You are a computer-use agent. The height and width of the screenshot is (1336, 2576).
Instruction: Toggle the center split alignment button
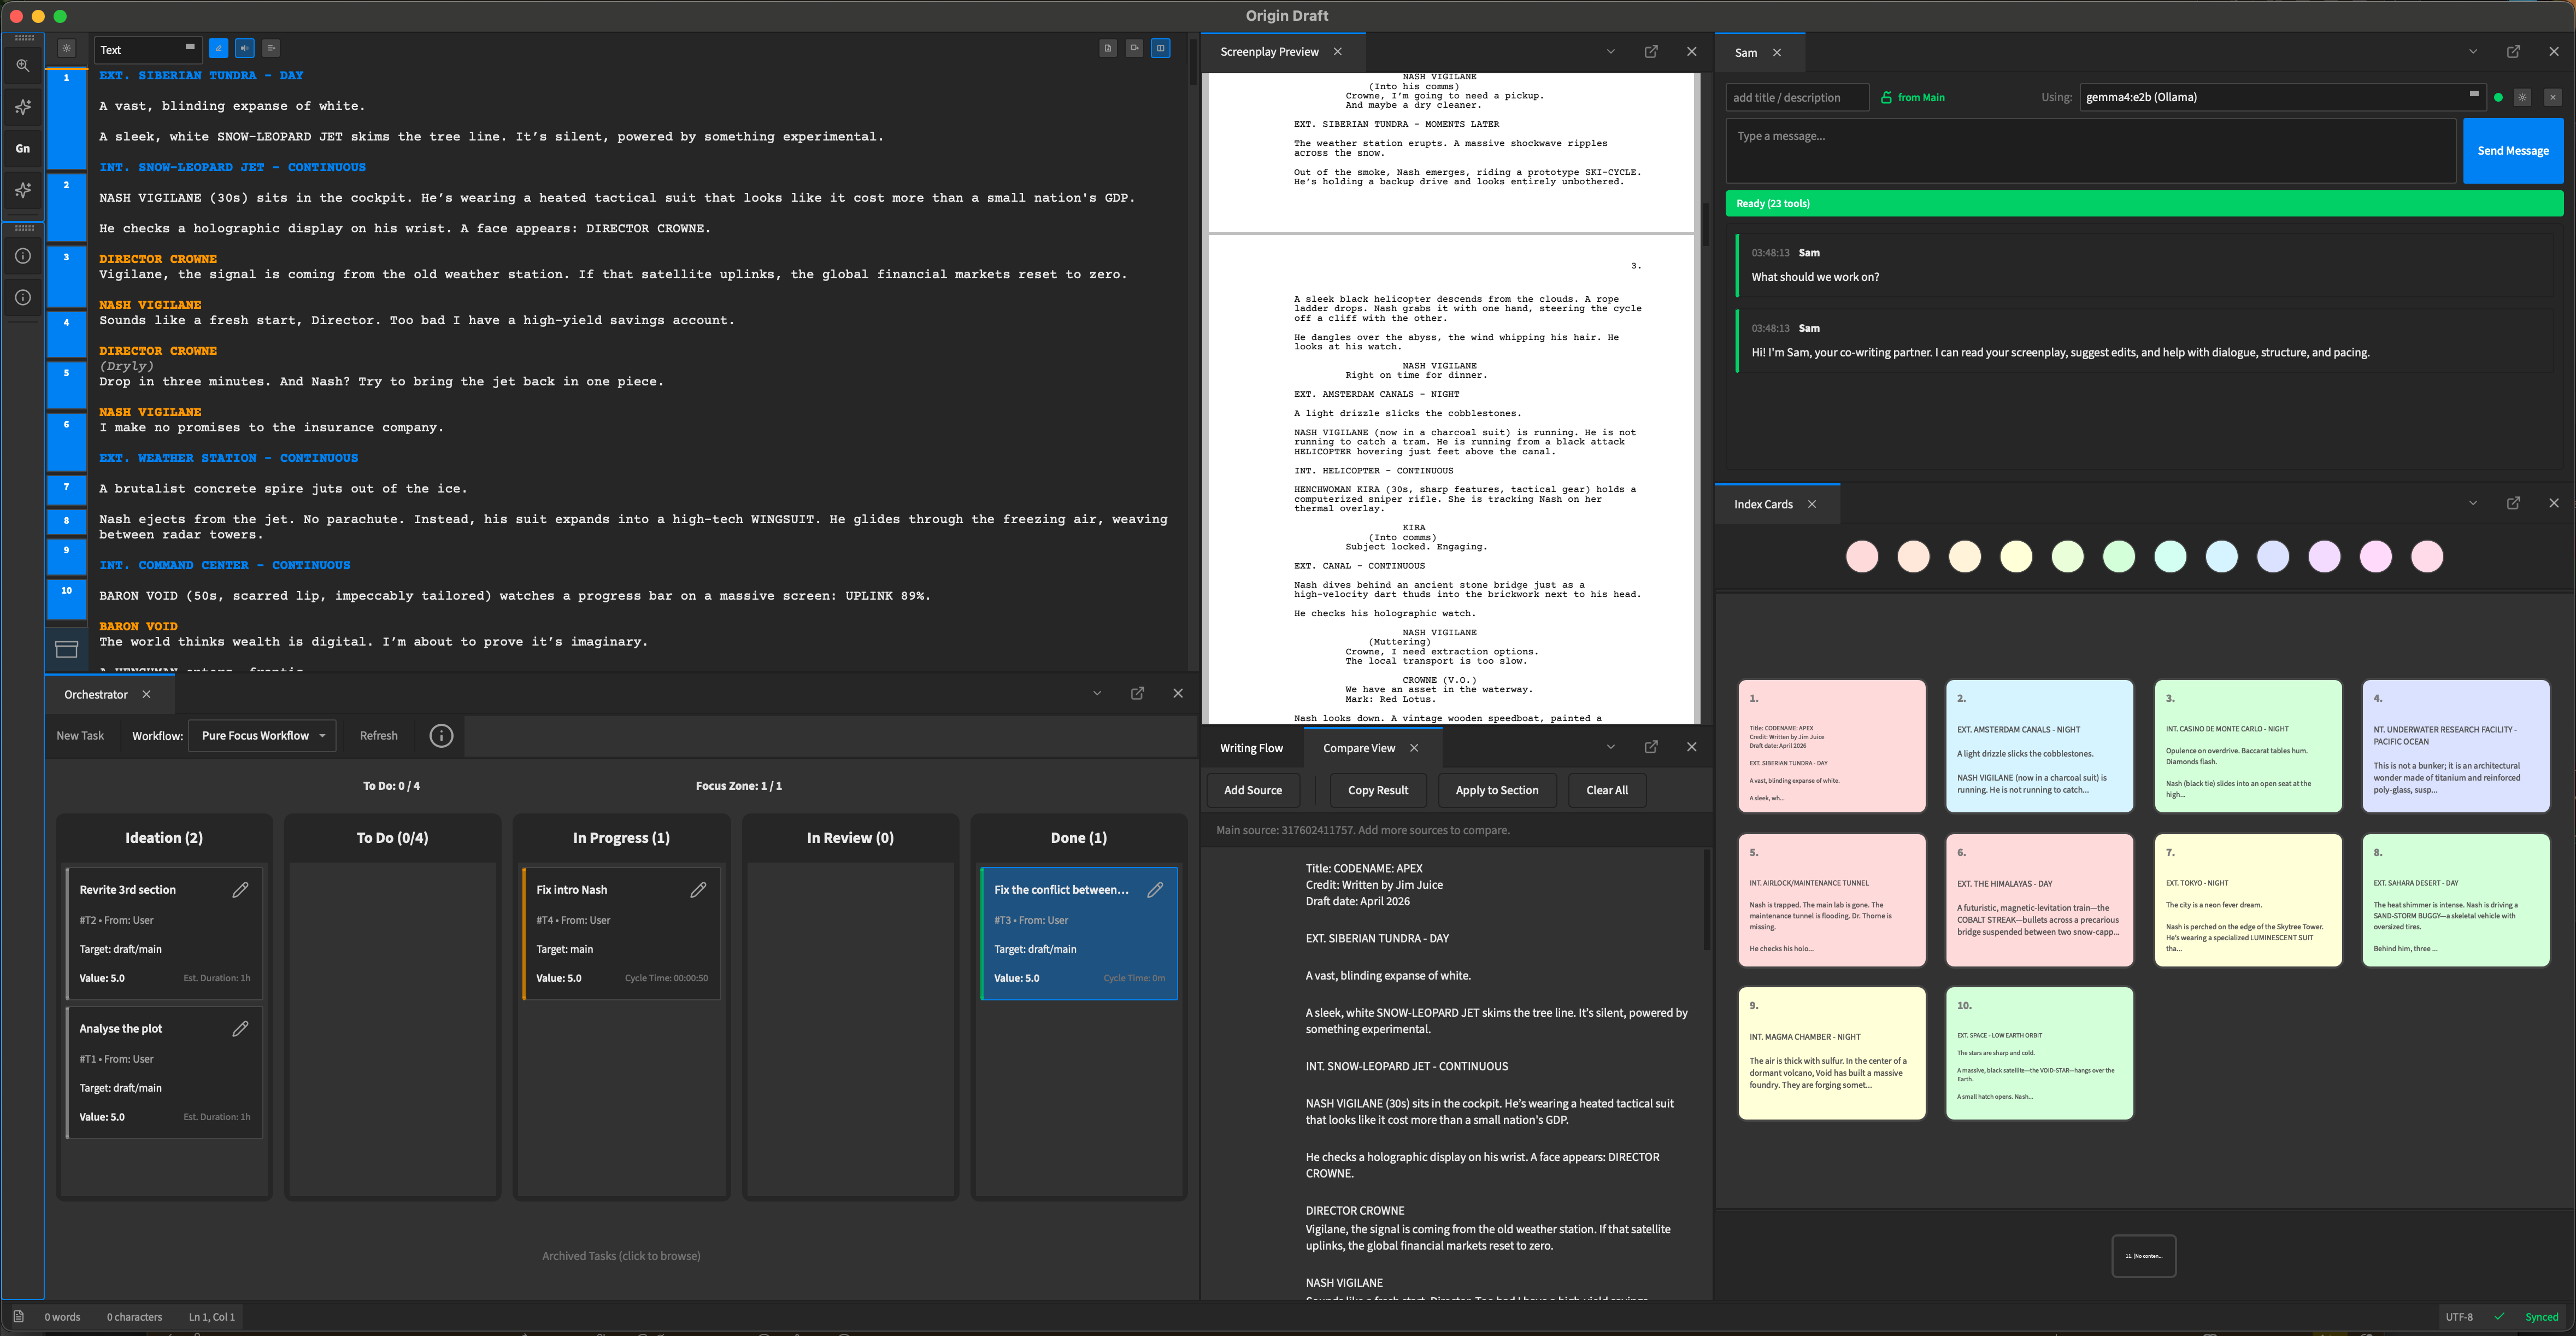click(x=245, y=48)
